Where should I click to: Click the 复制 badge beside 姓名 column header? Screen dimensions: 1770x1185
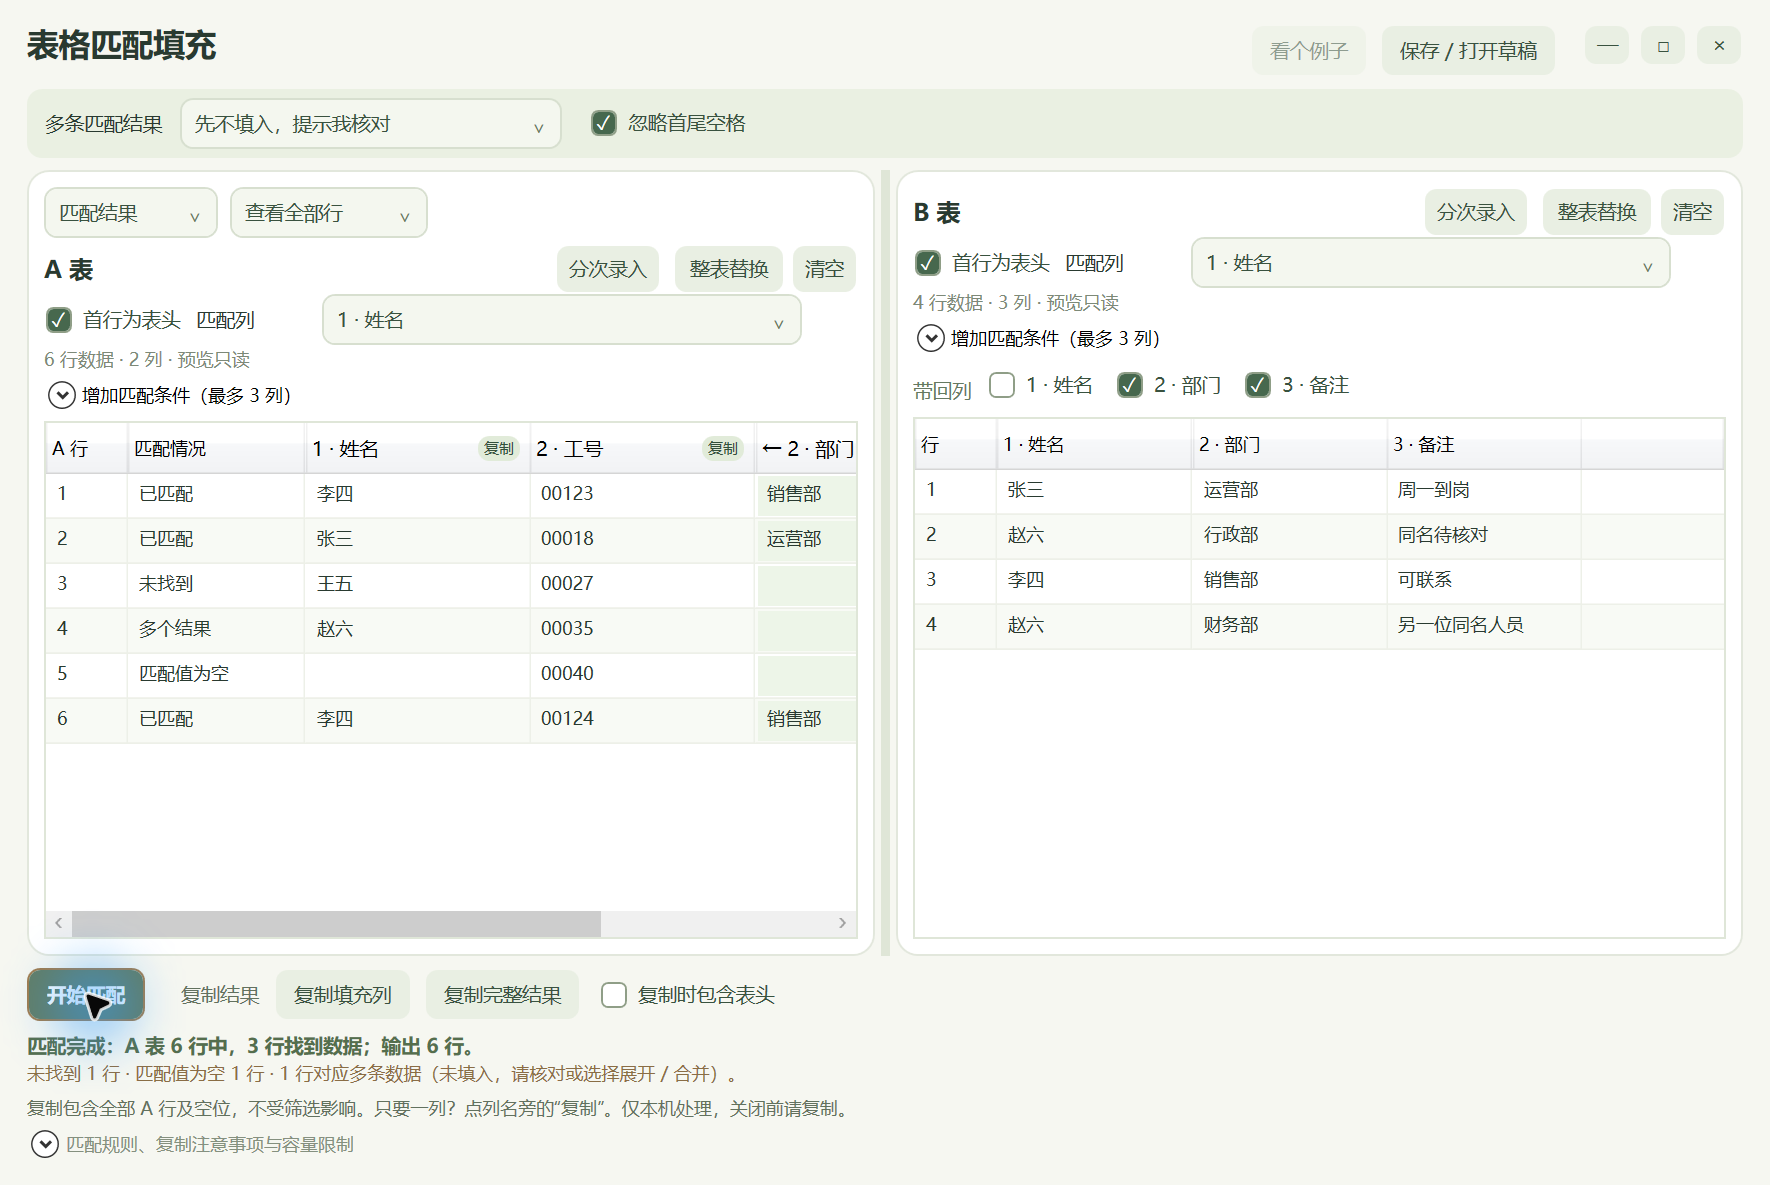[498, 448]
